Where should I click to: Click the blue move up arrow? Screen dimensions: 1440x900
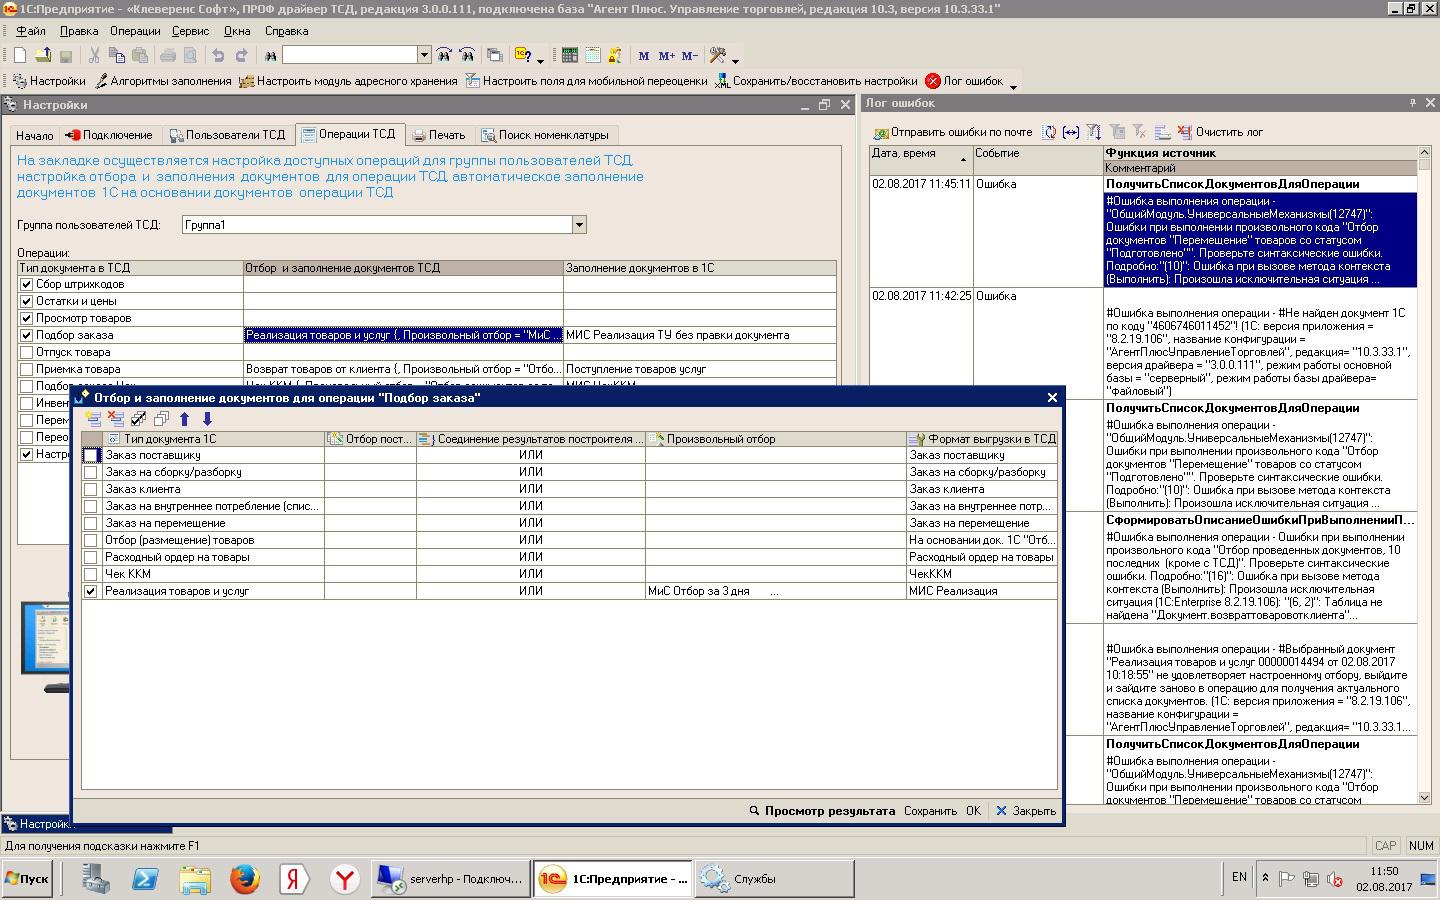point(184,419)
